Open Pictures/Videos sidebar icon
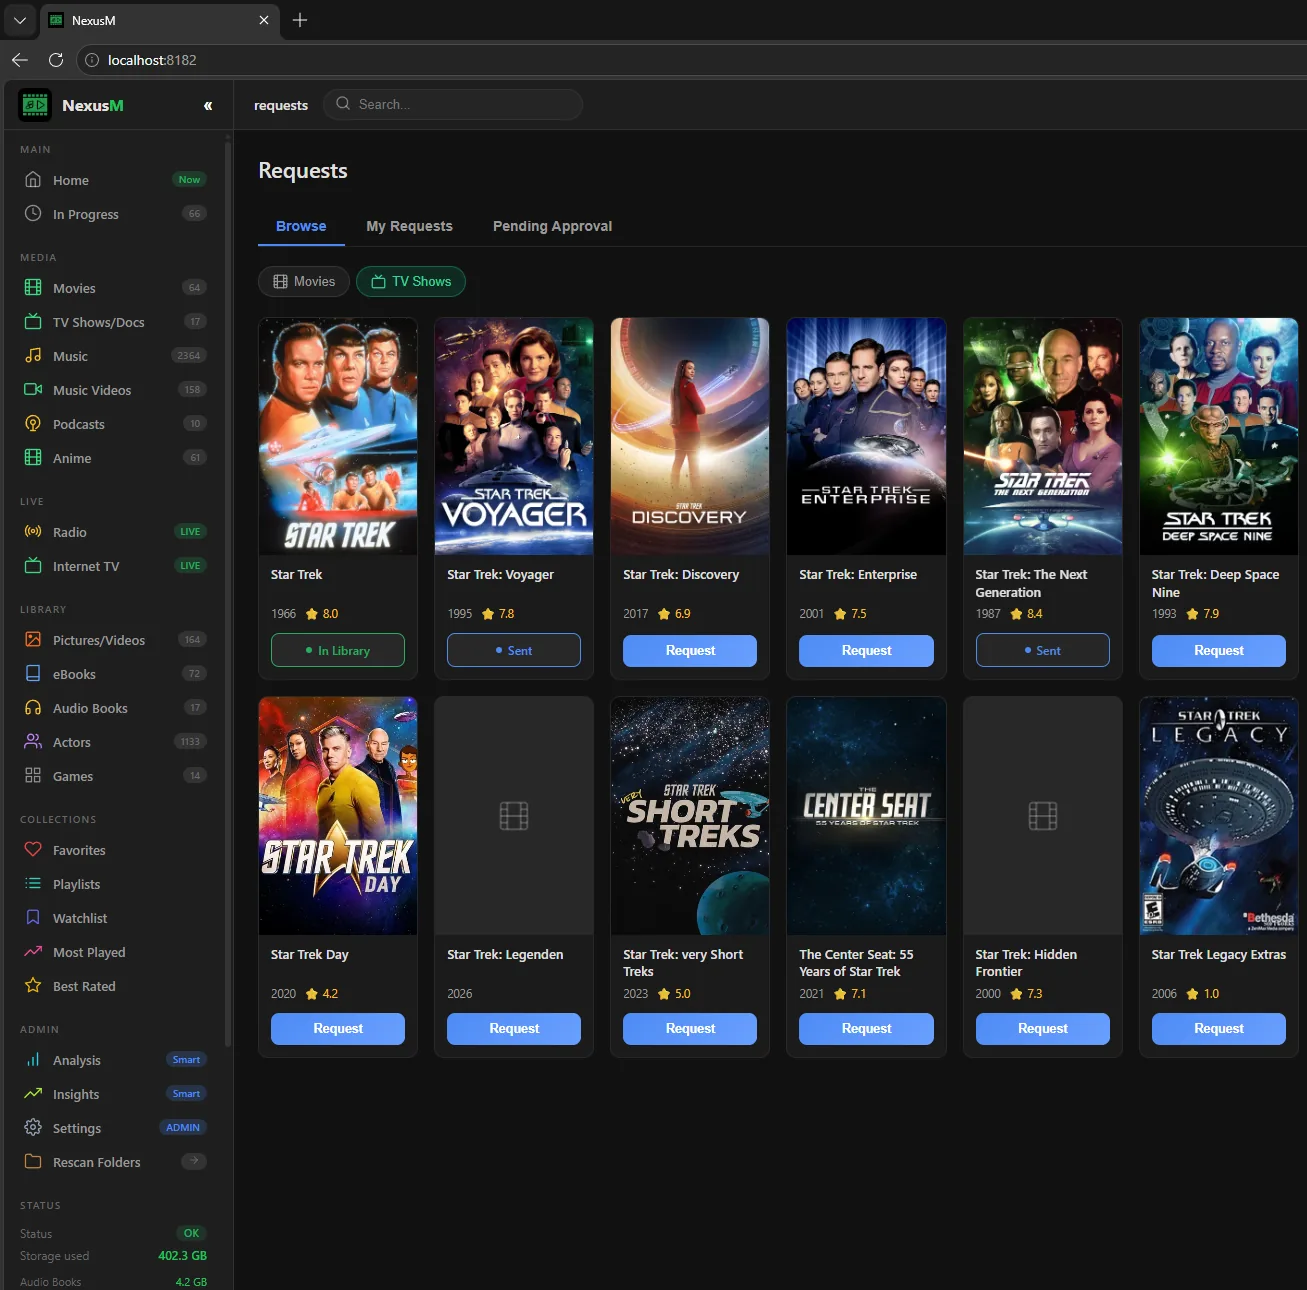This screenshot has width=1307, height=1290. click(x=33, y=640)
